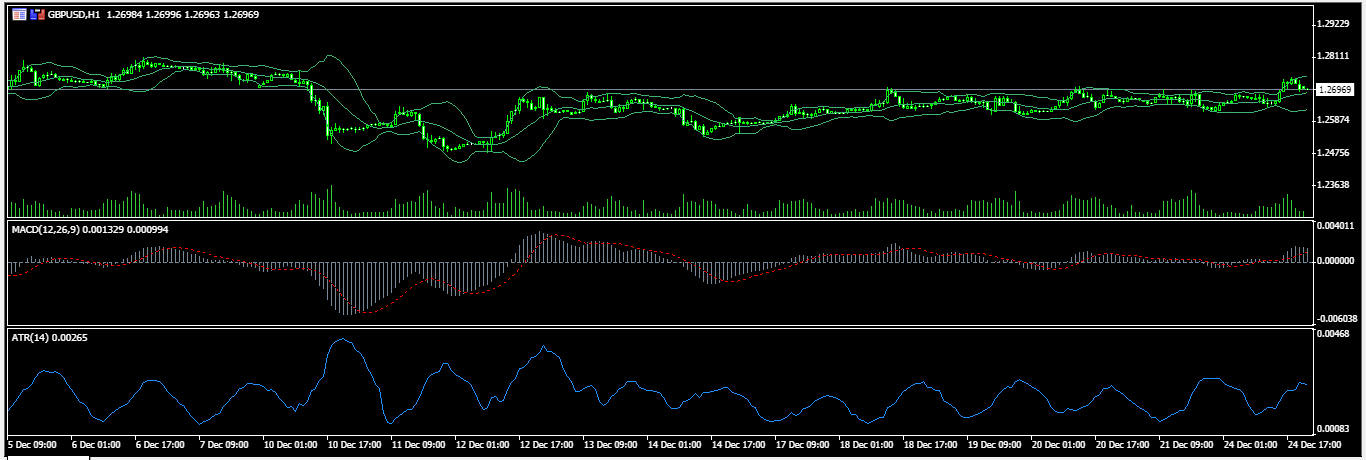Click the 1.23638 price scale label
The image size is (1366, 460).
[1335, 185]
